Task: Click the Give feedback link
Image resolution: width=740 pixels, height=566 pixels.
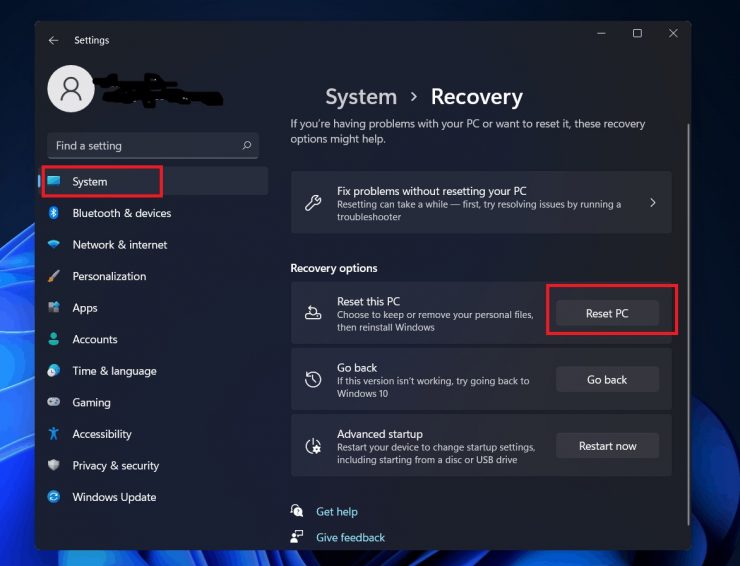Action: pyautogui.click(x=350, y=537)
